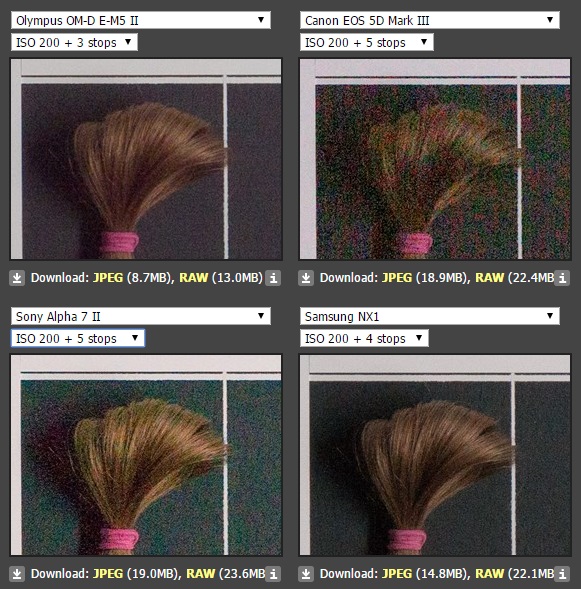581x589 pixels.
Task: Download the Samsung 14.8MB JPEG file
Action: point(397,574)
